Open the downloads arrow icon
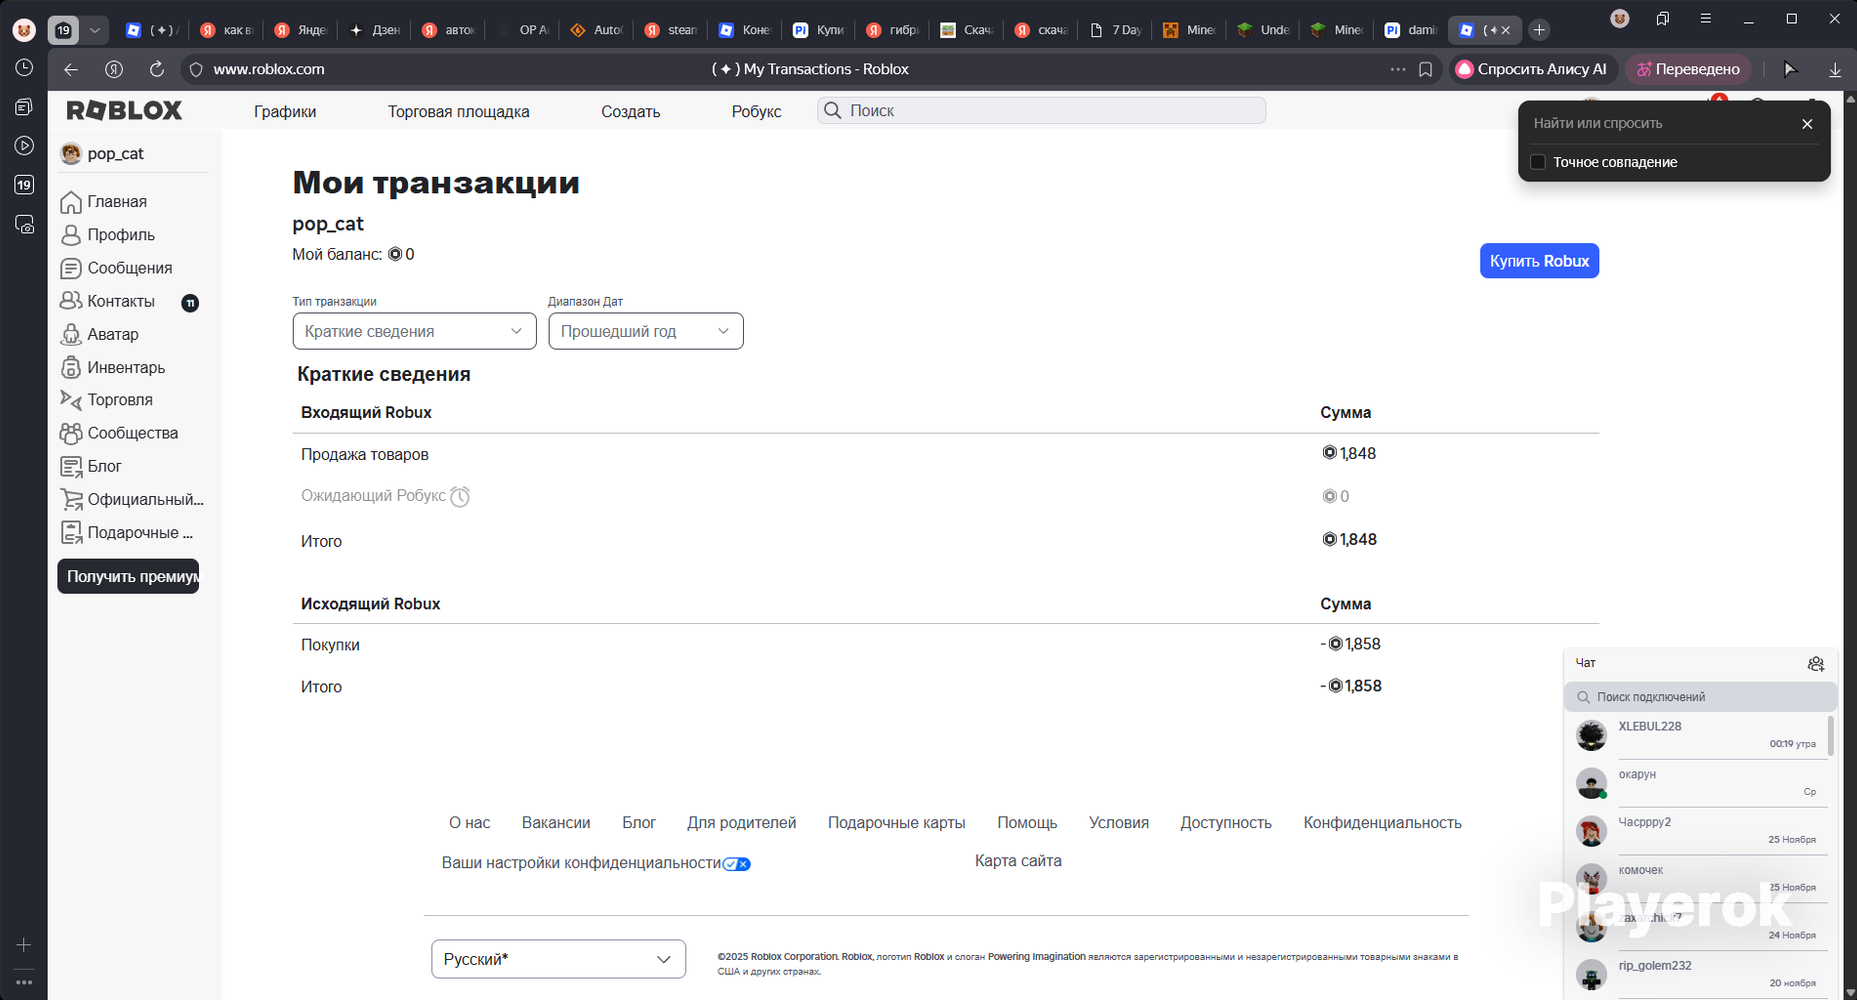The image size is (1857, 1000). (1835, 69)
